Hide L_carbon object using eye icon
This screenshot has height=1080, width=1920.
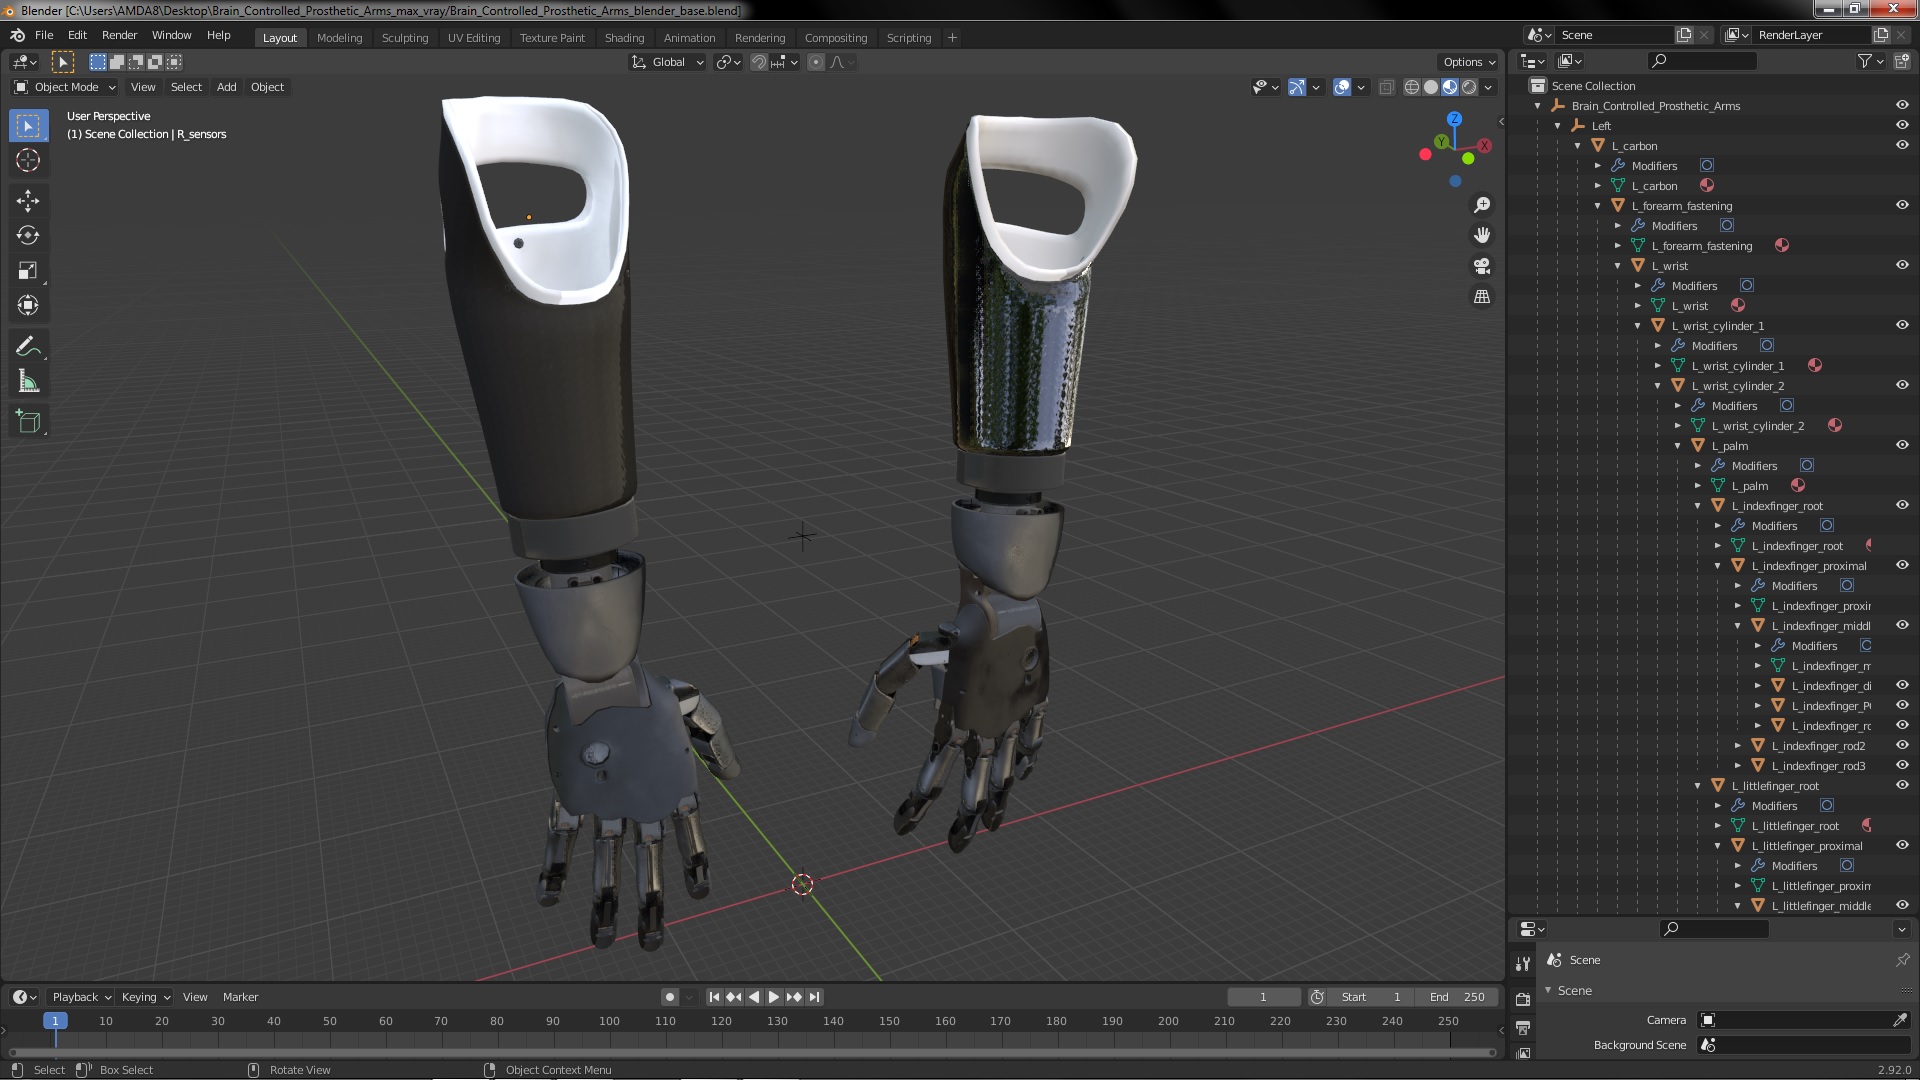click(x=1902, y=145)
